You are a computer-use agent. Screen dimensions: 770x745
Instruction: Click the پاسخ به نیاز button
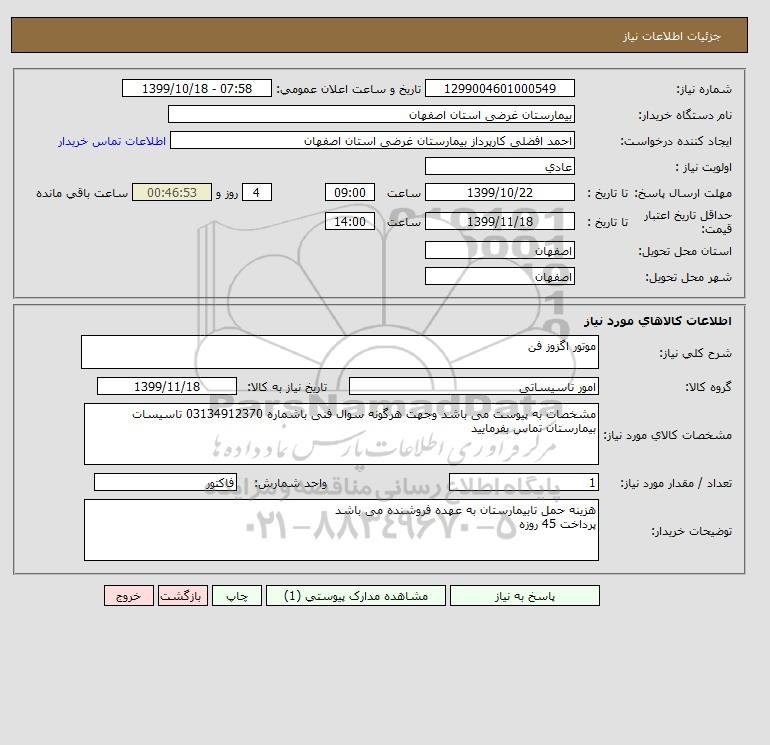pos(524,596)
